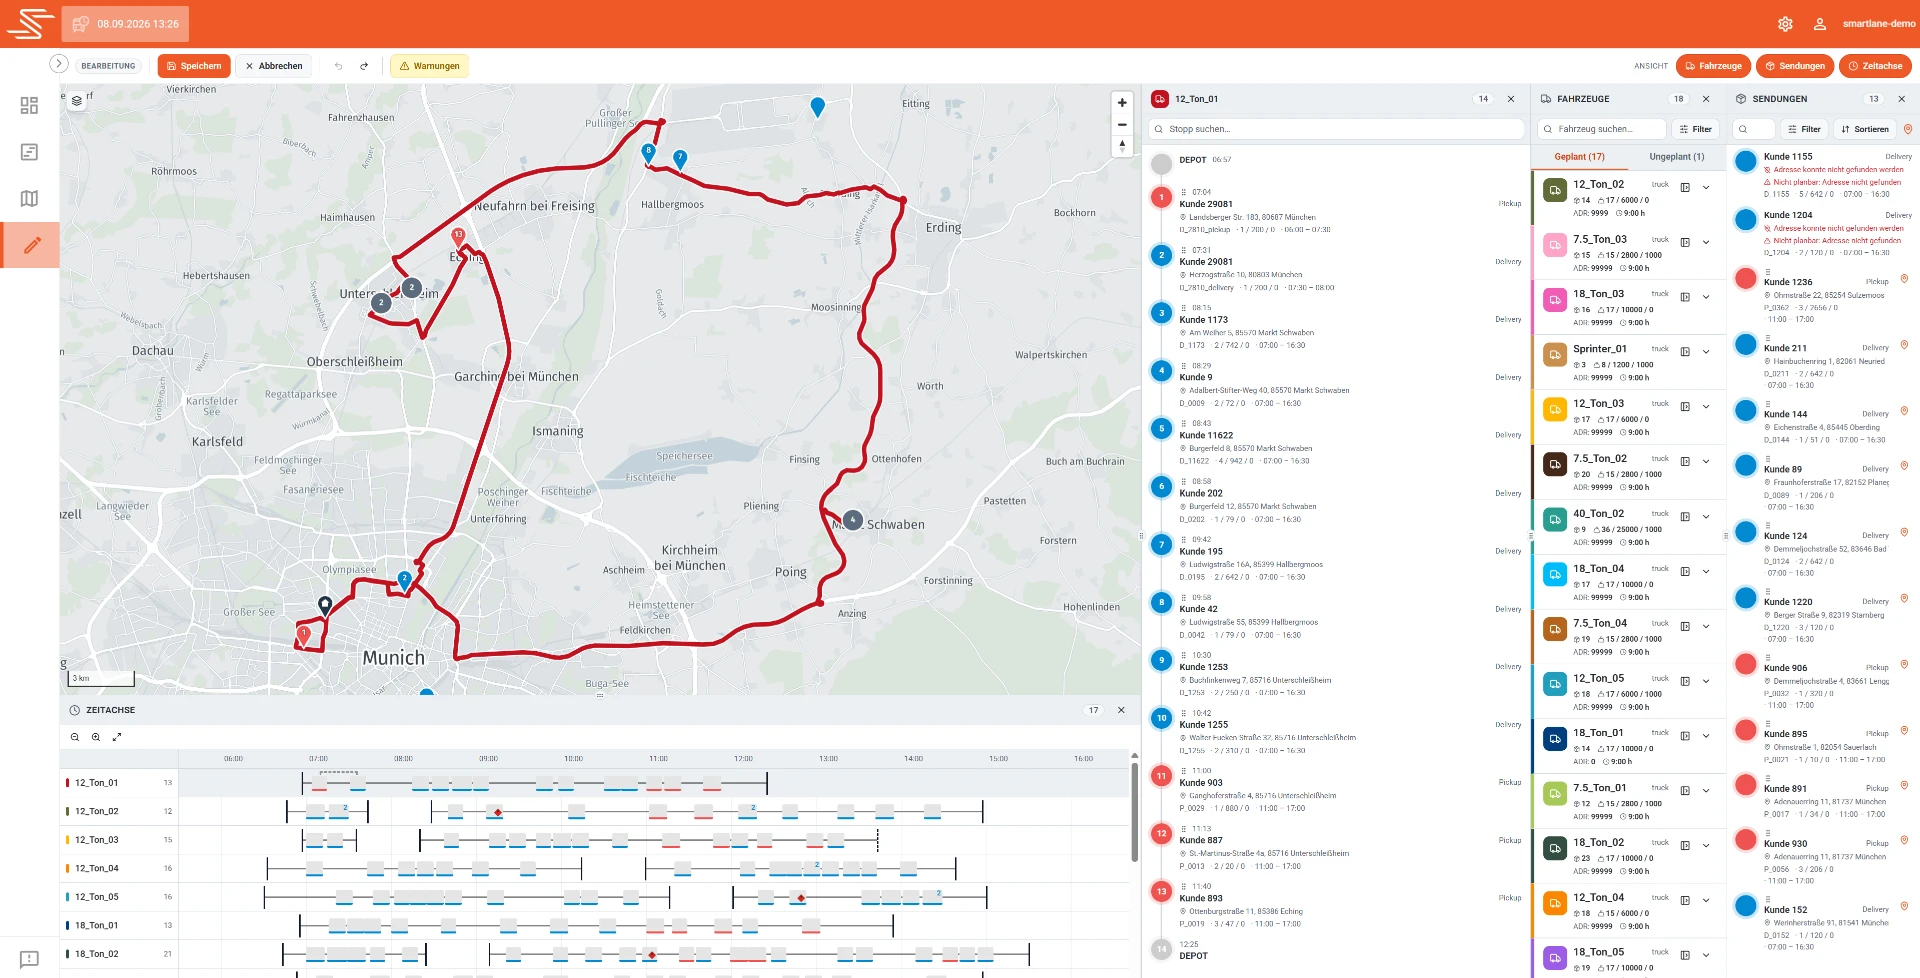Open the map layers selector
The height and width of the screenshot is (978, 1920).
coord(77,101)
